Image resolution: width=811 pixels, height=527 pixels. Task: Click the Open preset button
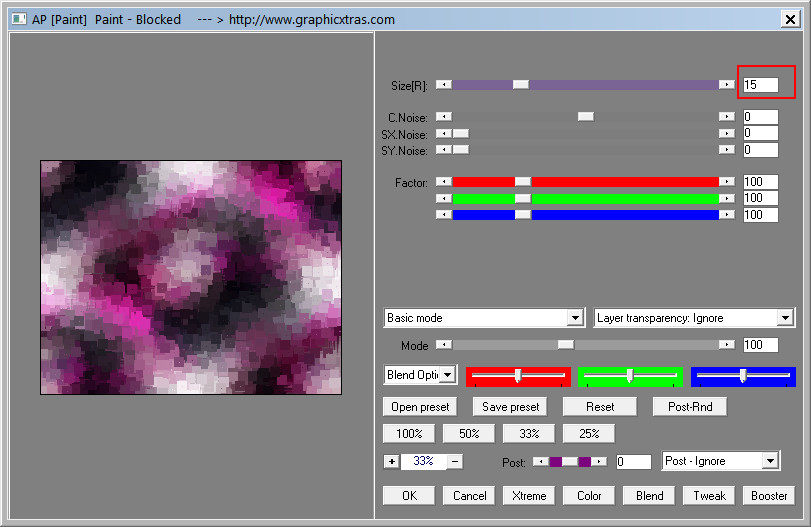pyautogui.click(x=420, y=407)
